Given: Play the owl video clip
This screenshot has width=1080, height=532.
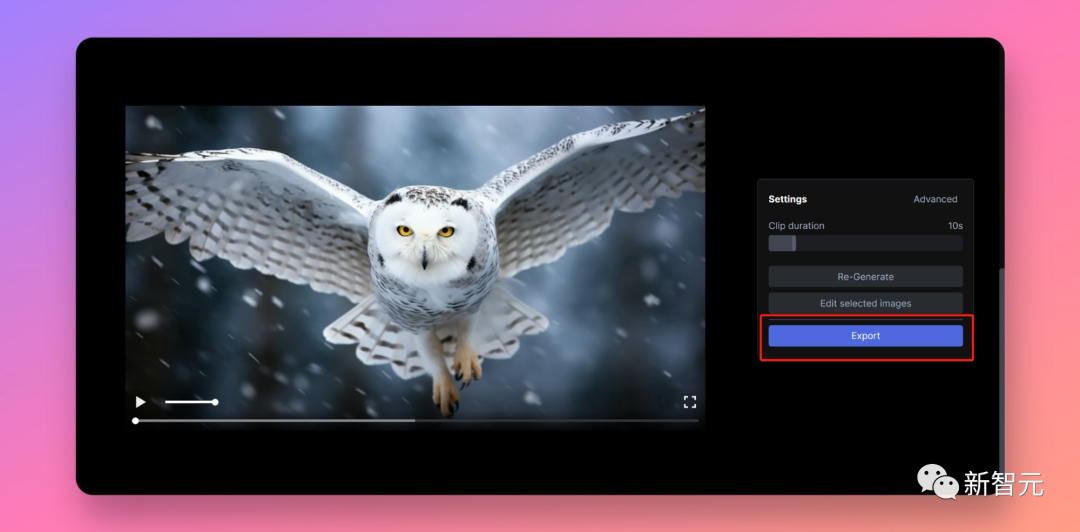Looking at the screenshot, I should pyautogui.click(x=141, y=402).
